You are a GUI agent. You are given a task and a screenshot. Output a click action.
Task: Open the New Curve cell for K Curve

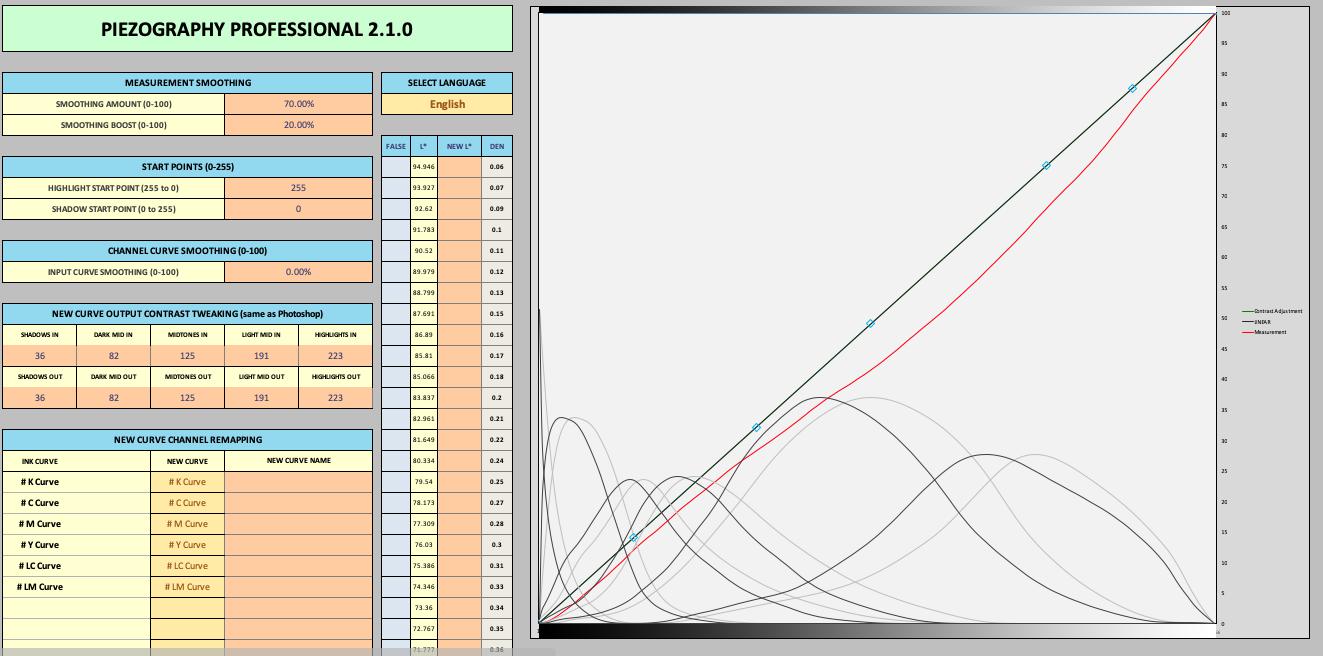point(188,482)
